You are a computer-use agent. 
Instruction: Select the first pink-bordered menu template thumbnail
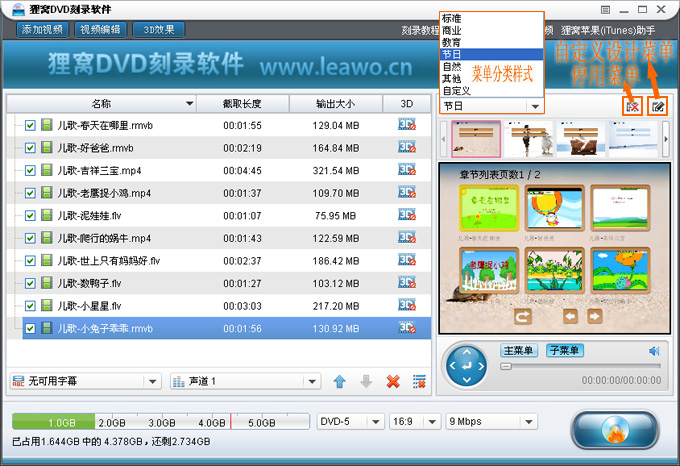[x=476, y=139]
